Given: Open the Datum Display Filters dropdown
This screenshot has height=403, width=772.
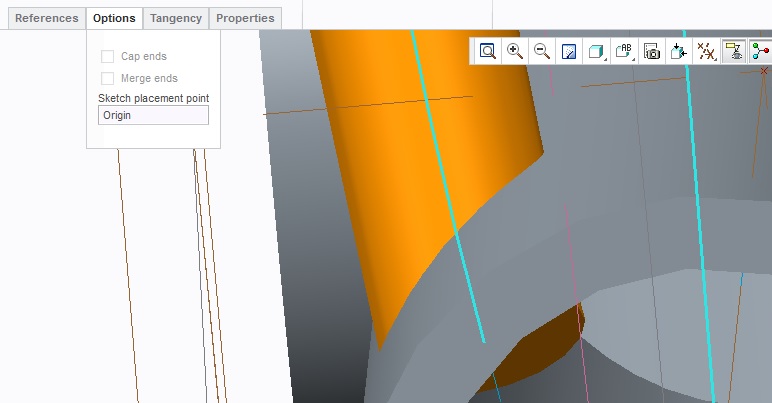Looking at the screenshot, I should [707, 51].
